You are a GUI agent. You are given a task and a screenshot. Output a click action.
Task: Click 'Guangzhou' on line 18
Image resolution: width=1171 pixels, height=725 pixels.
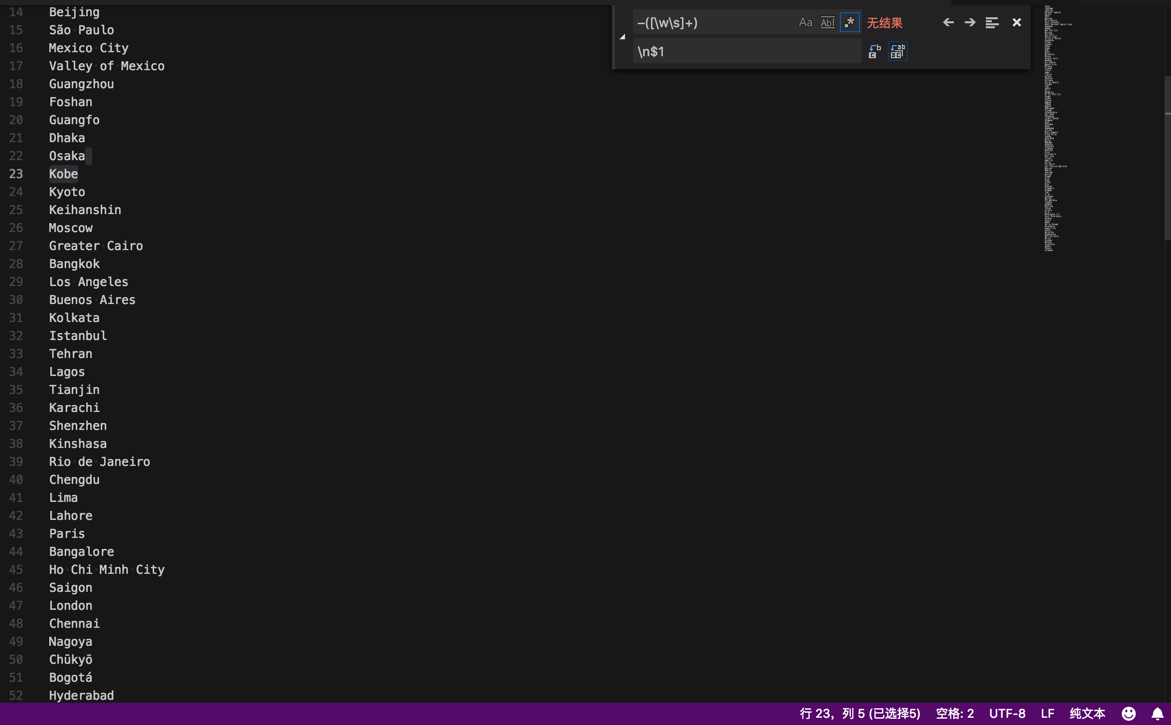(81, 84)
